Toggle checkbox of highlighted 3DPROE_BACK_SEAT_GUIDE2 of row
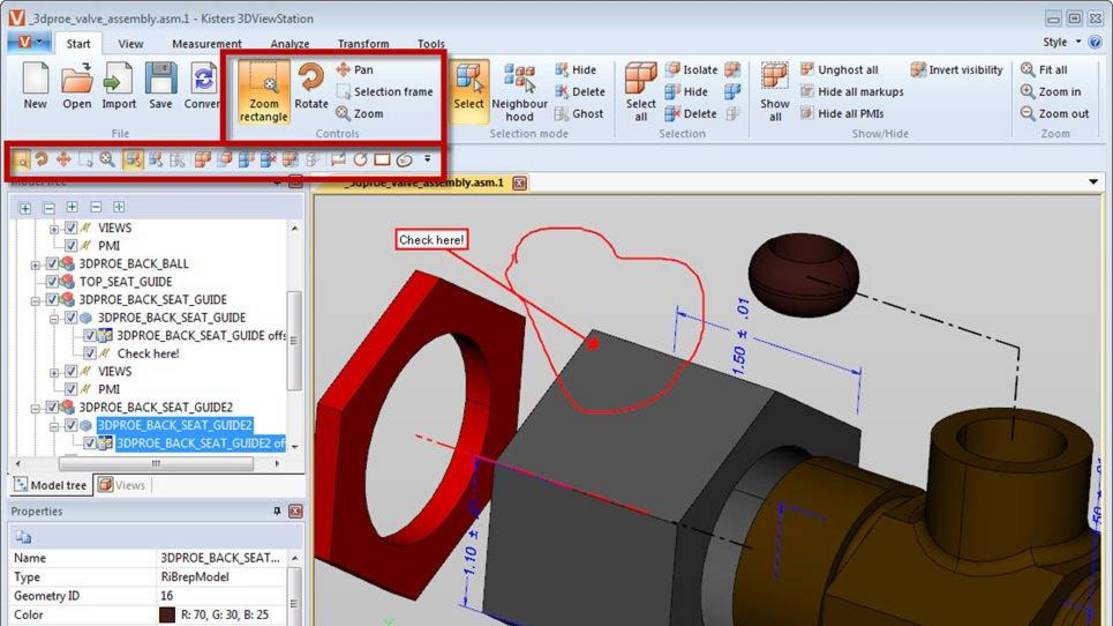This screenshot has height=626, width=1113. pos(89,443)
